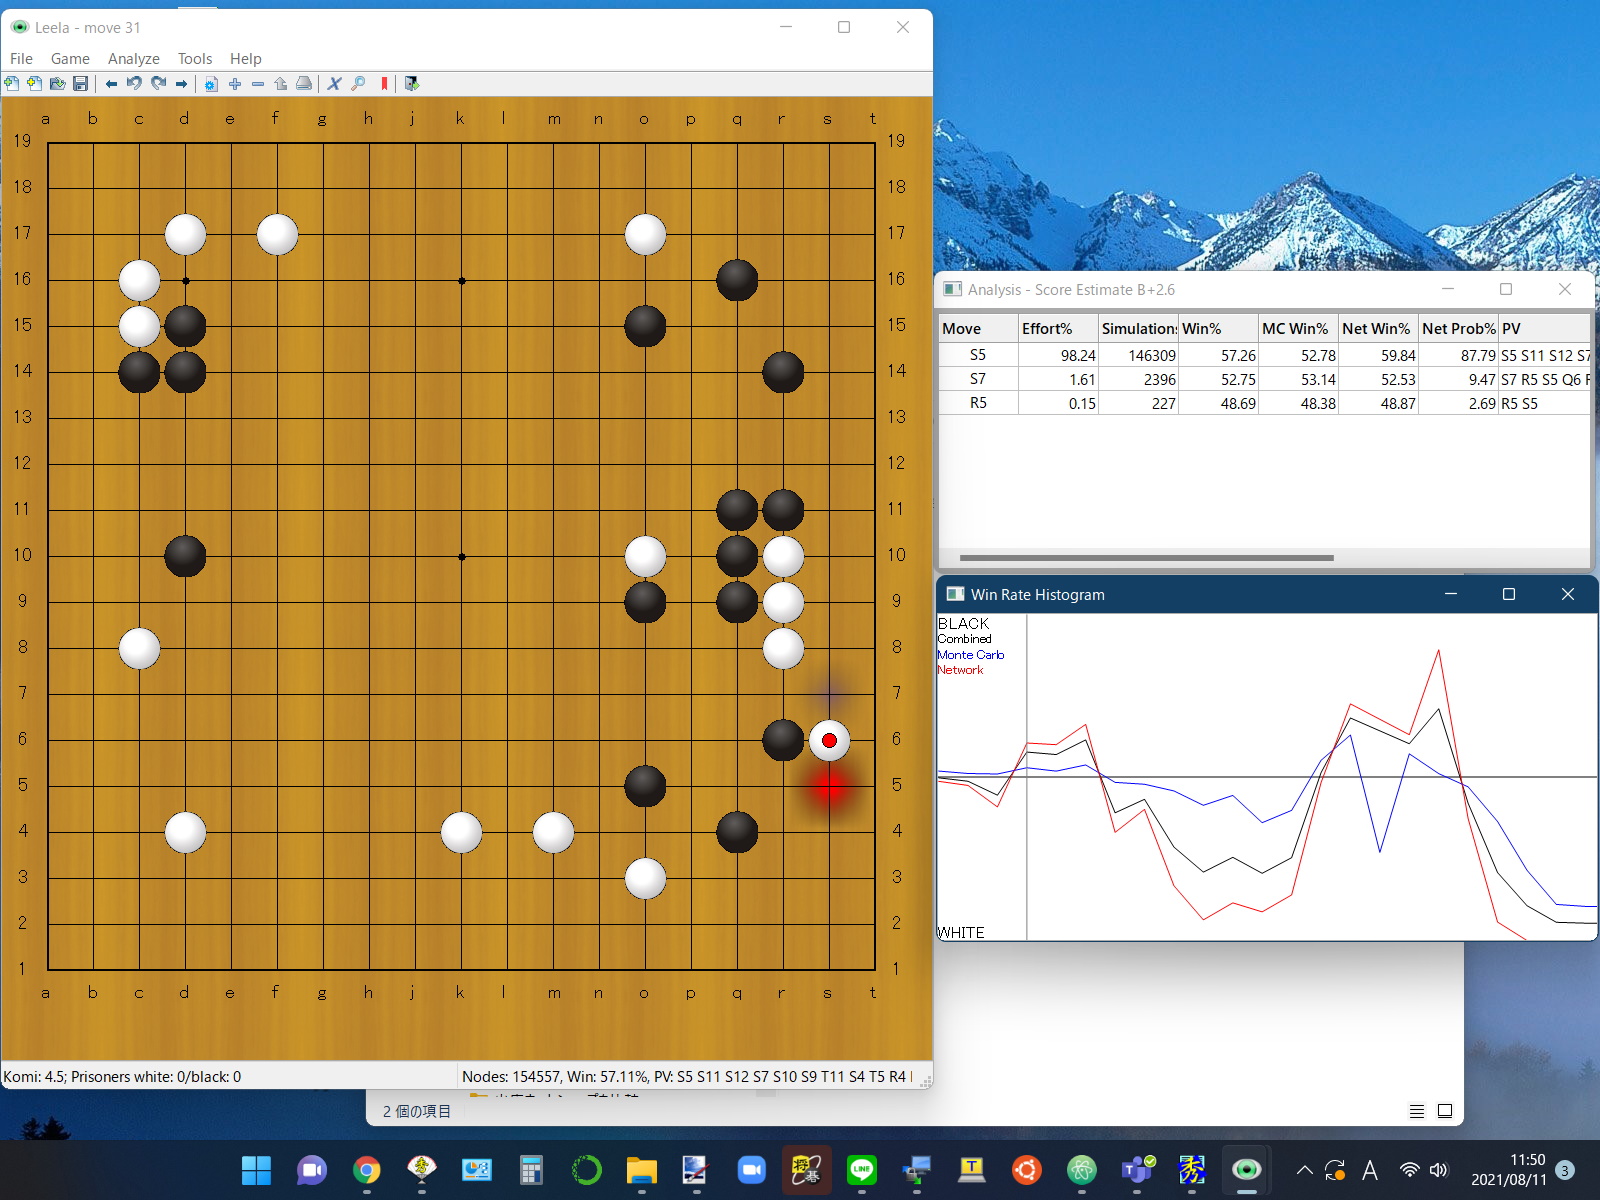Open Google Chrome from the taskbar

pos(367,1170)
